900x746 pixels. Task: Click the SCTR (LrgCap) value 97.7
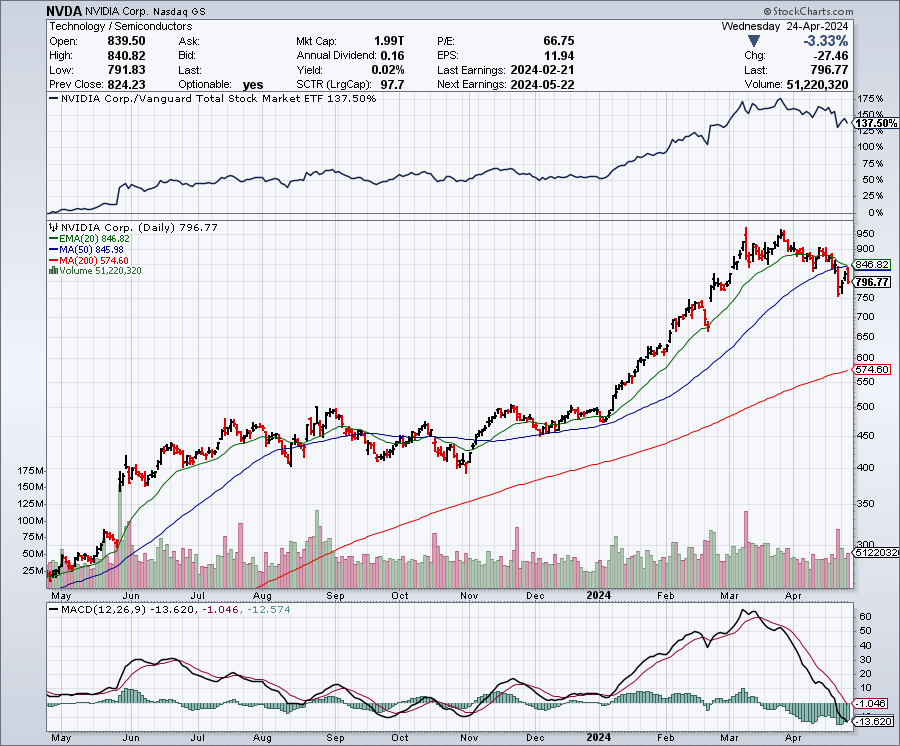tap(393, 84)
